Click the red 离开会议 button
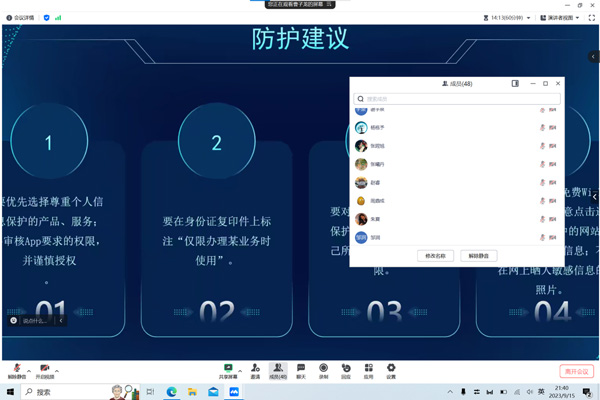600x400 pixels. click(576, 371)
